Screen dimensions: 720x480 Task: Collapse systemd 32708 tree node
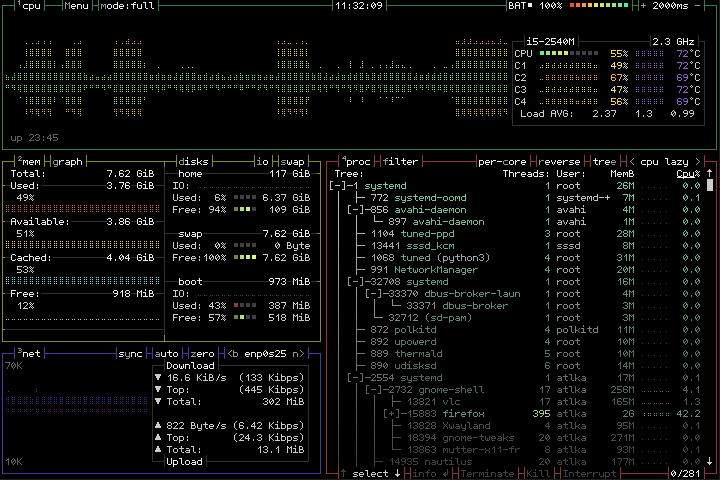click(355, 282)
